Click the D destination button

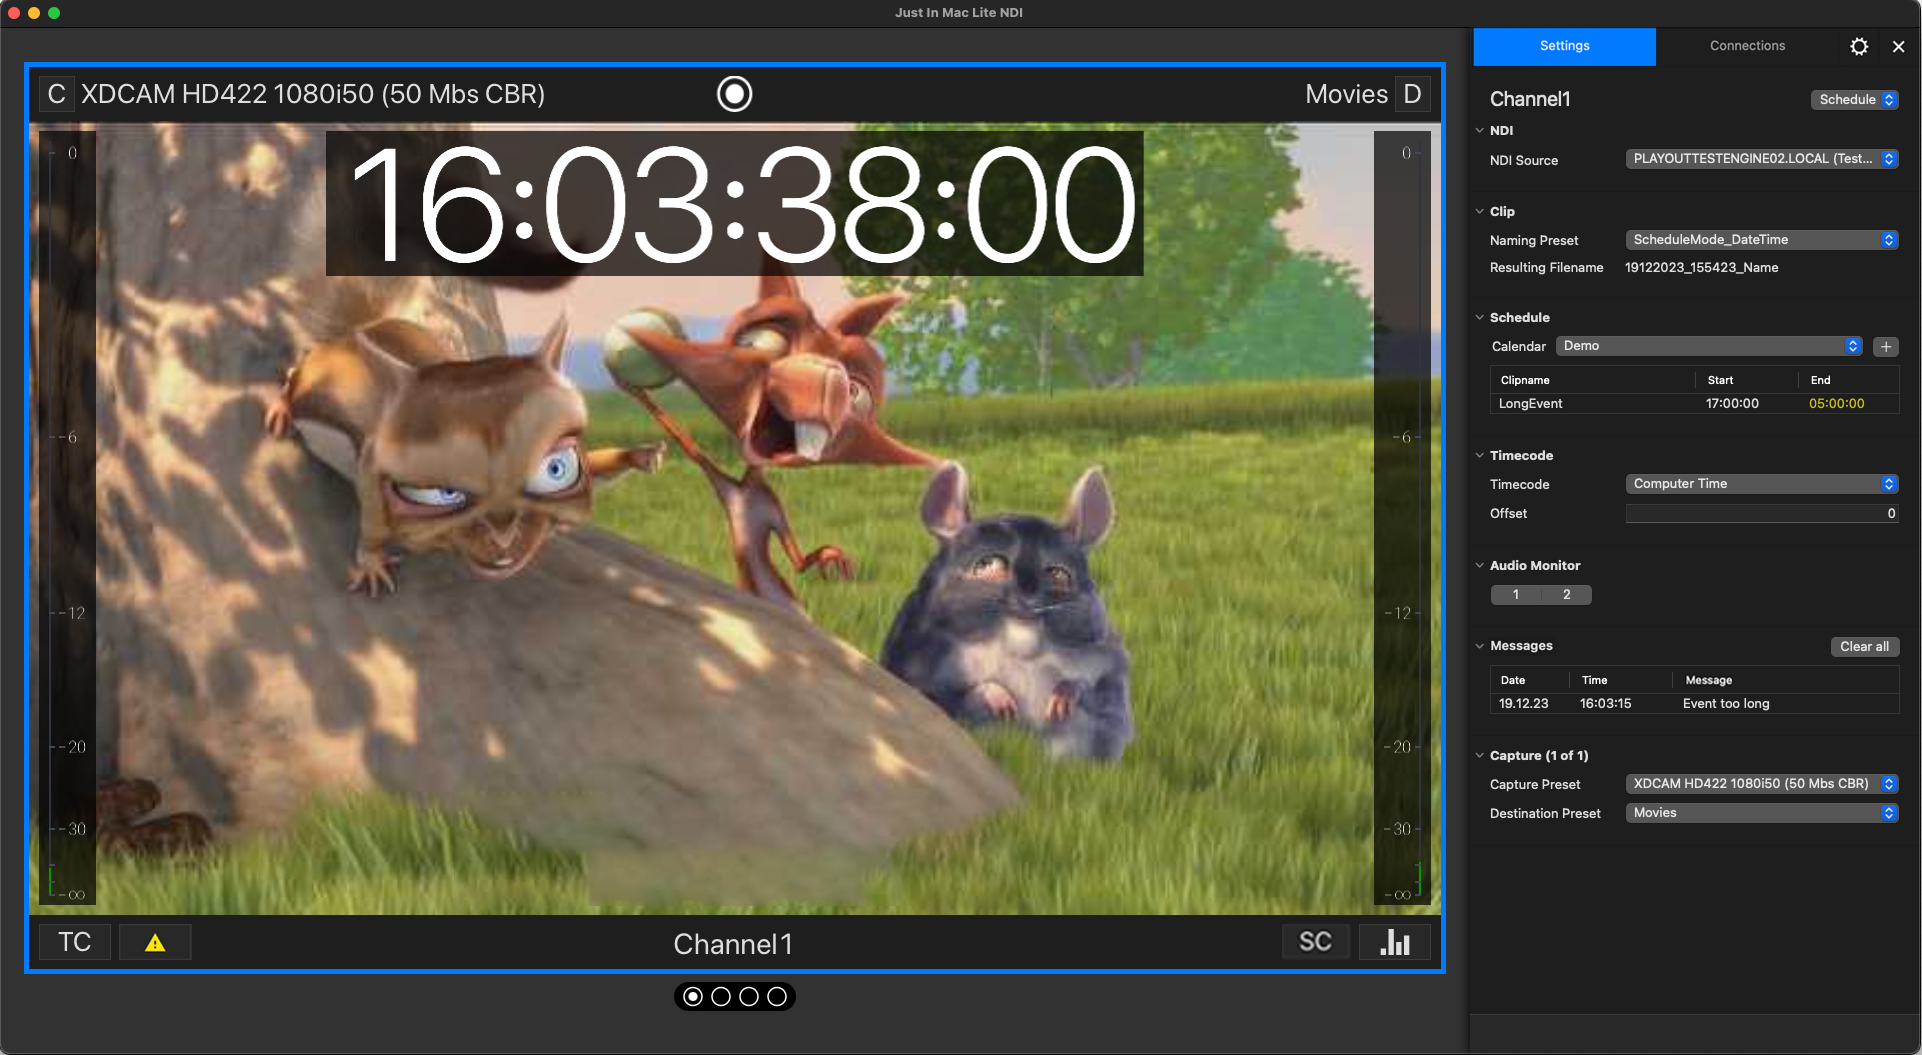1412,94
